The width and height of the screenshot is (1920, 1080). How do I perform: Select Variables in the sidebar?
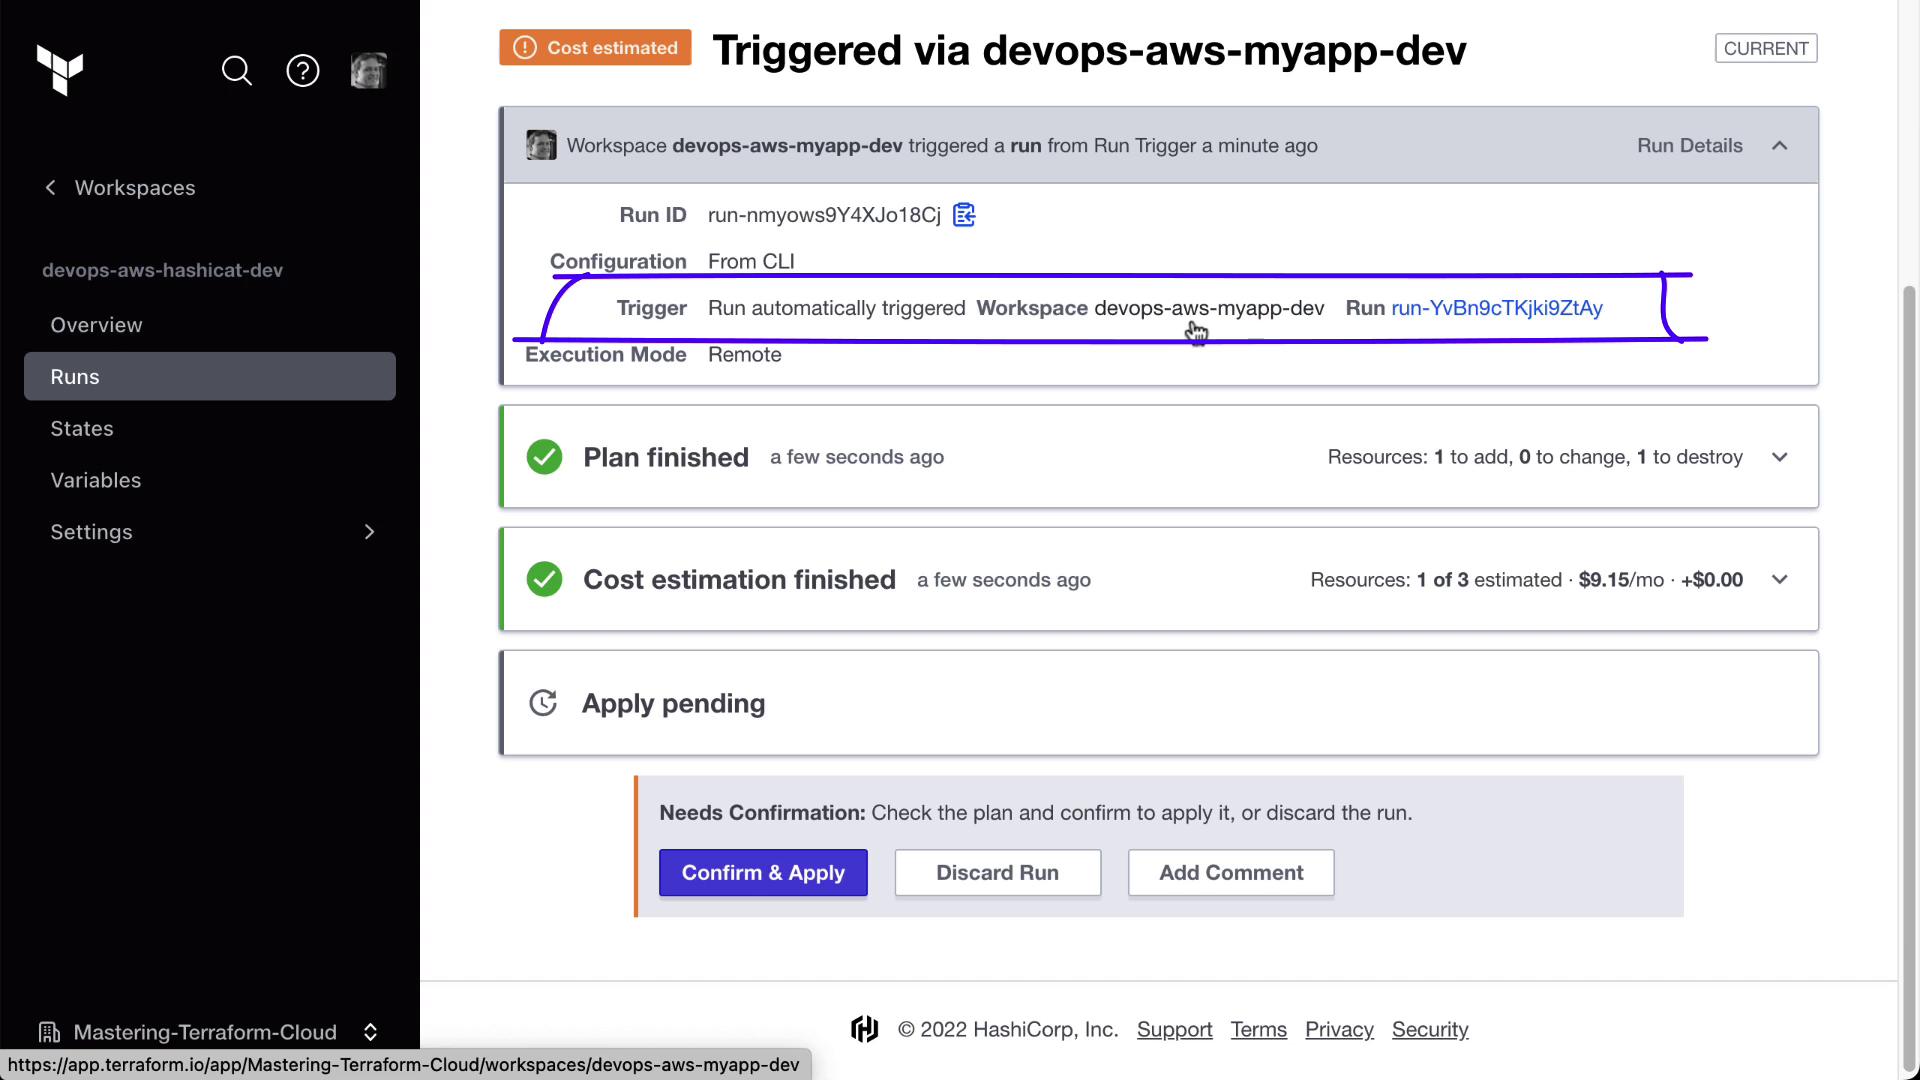(x=96, y=481)
